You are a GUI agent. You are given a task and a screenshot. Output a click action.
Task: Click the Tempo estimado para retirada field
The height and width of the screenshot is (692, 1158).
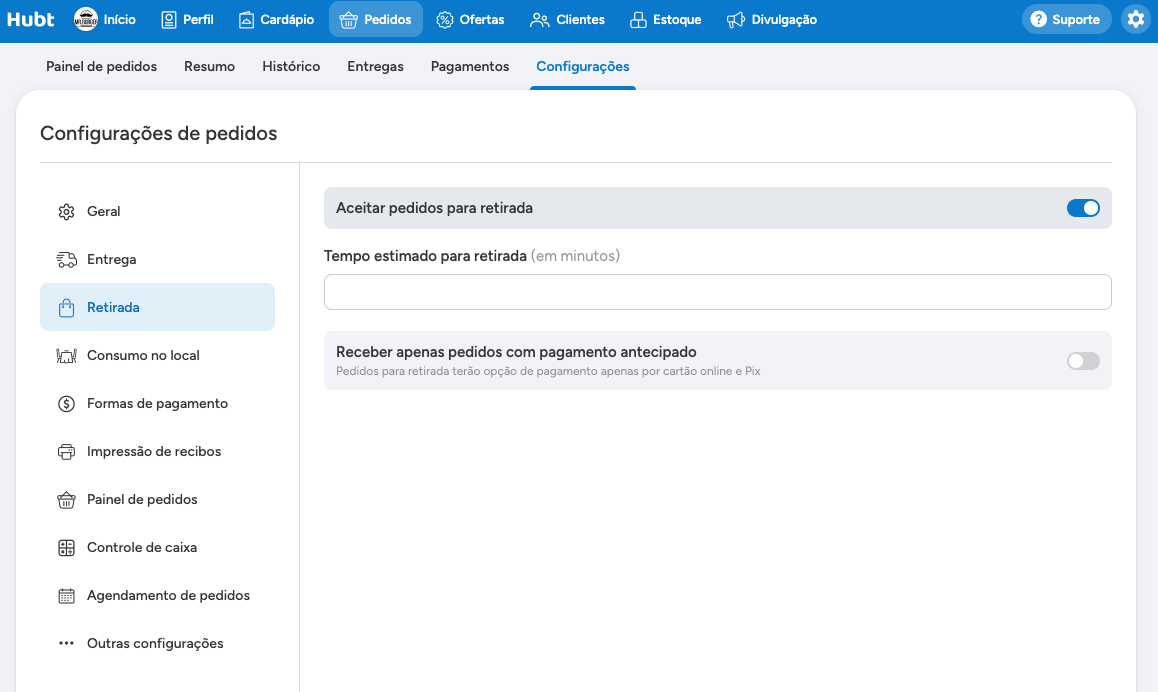(717, 292)
